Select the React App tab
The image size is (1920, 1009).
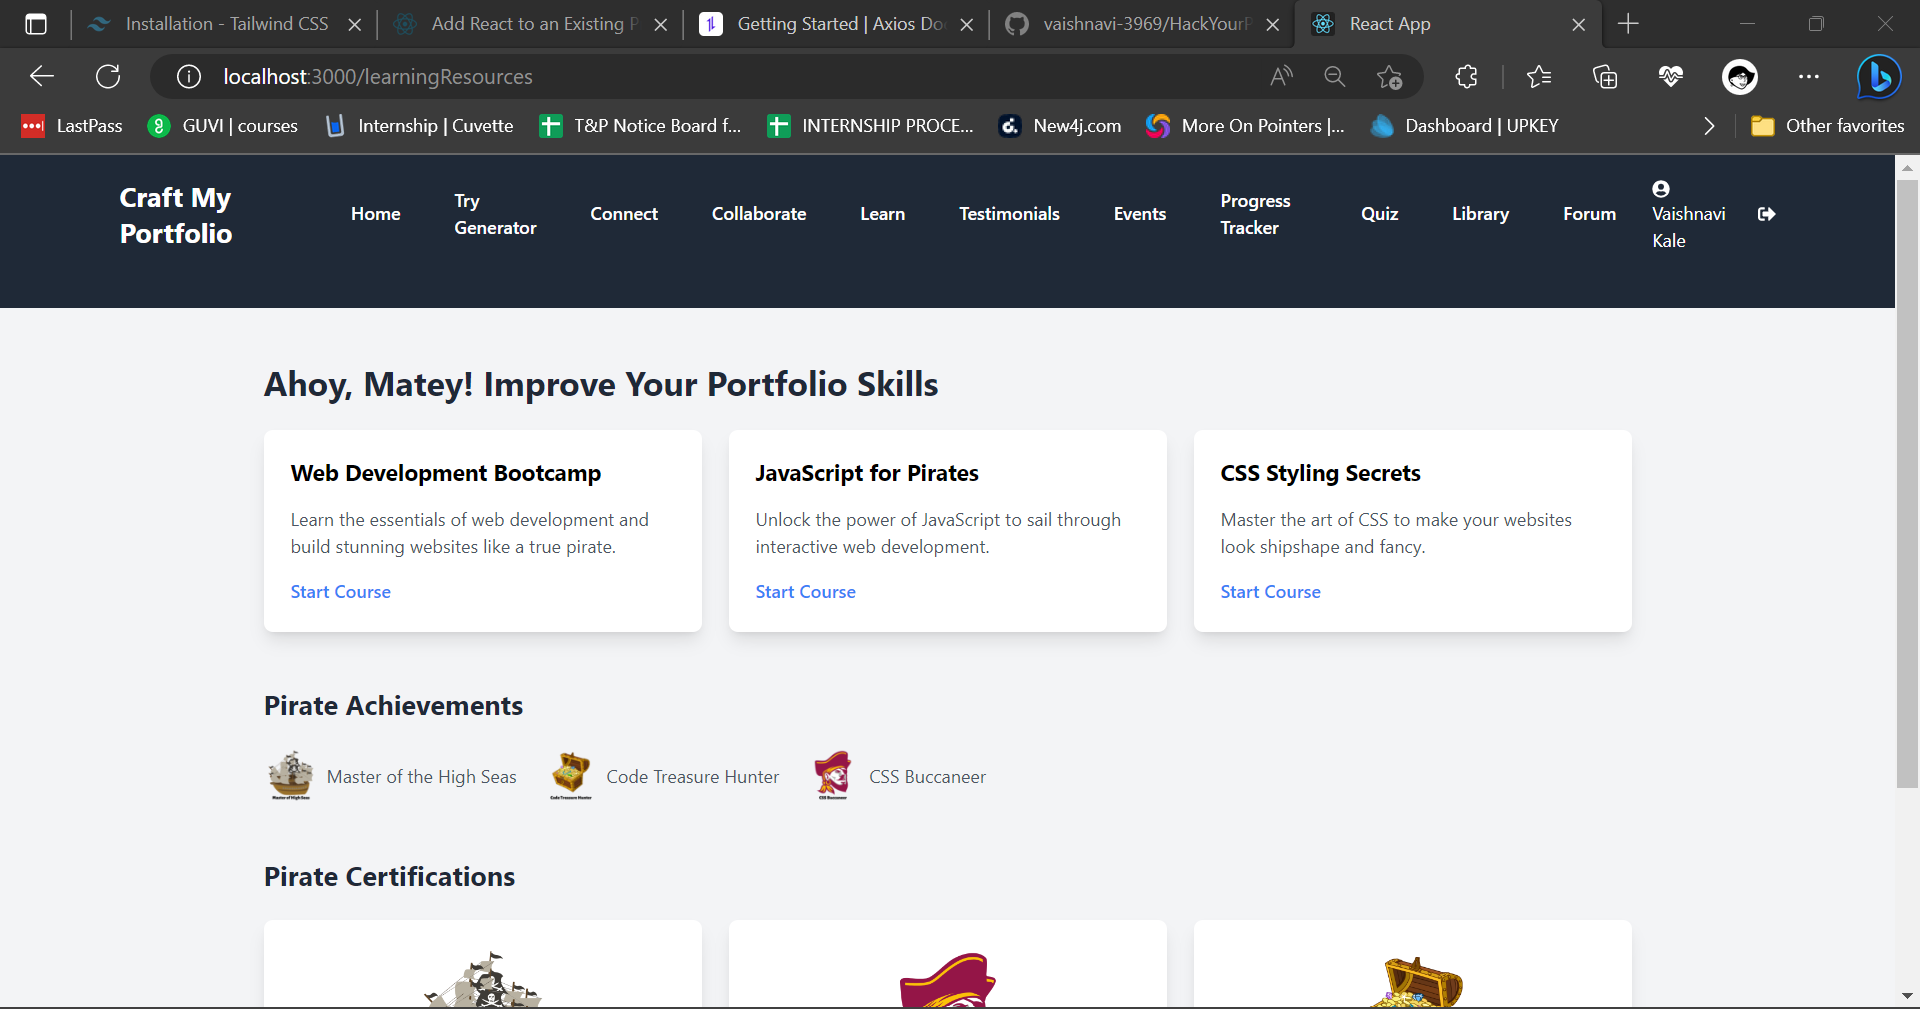pyautogui.click(x=1448, y=24)
